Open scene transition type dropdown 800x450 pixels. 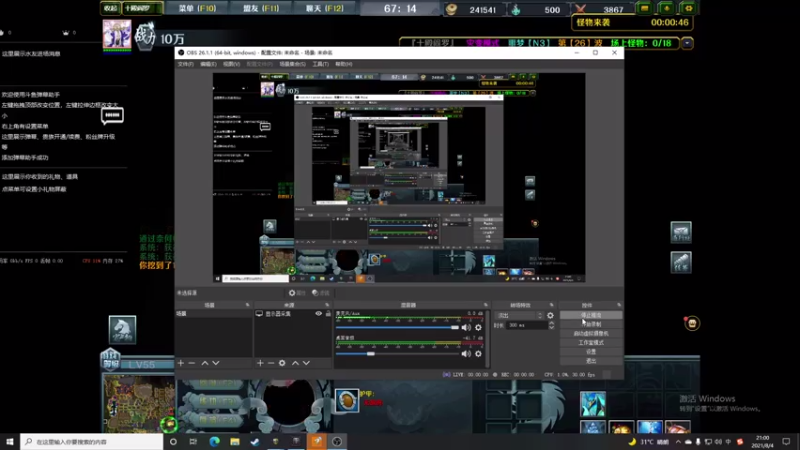[x=520, y=315]
